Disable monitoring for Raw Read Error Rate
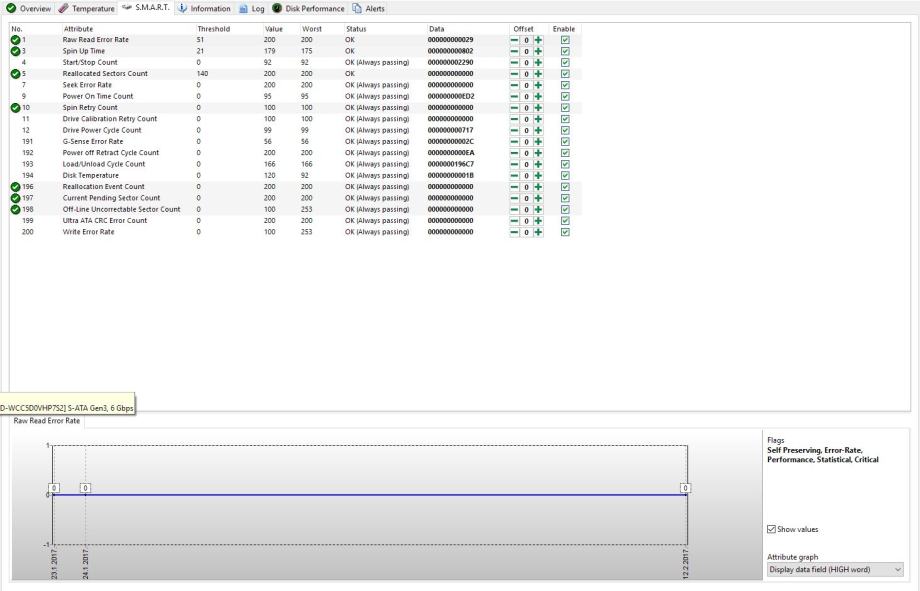The image size is (920, 591). 565,40
